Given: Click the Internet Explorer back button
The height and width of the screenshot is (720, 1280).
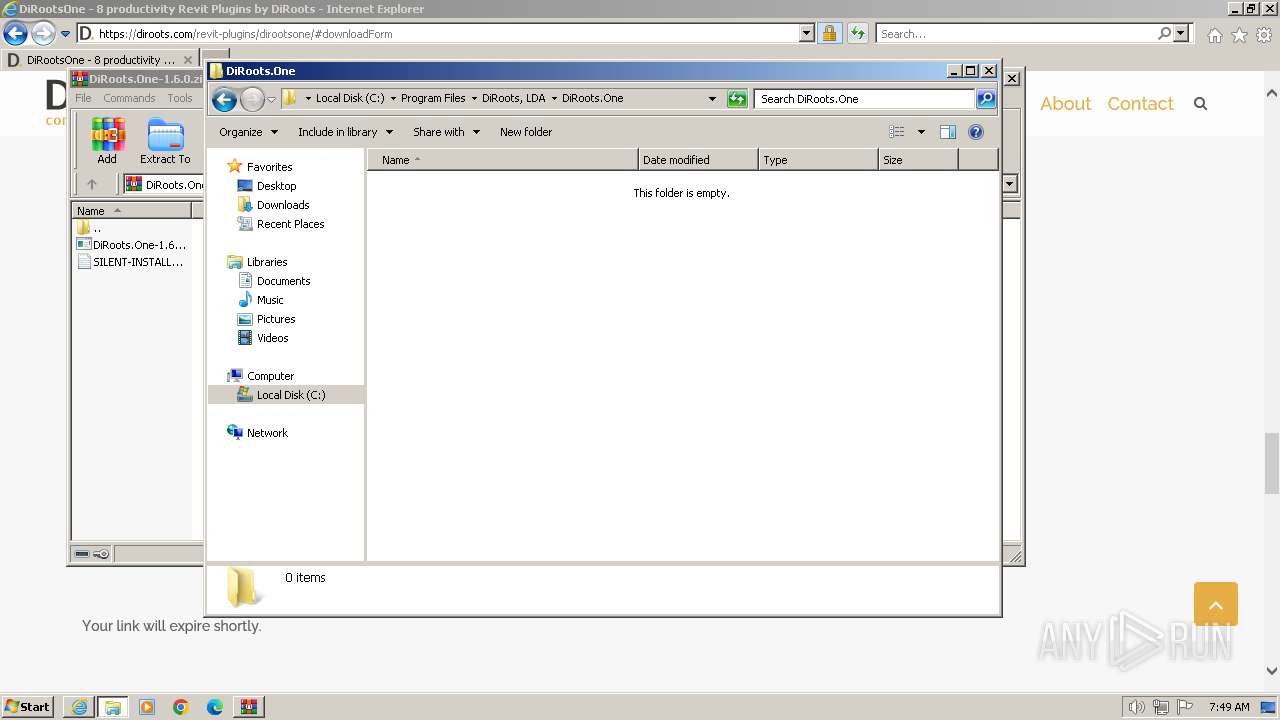Looking at the screenshot, I should coord(16,33).
